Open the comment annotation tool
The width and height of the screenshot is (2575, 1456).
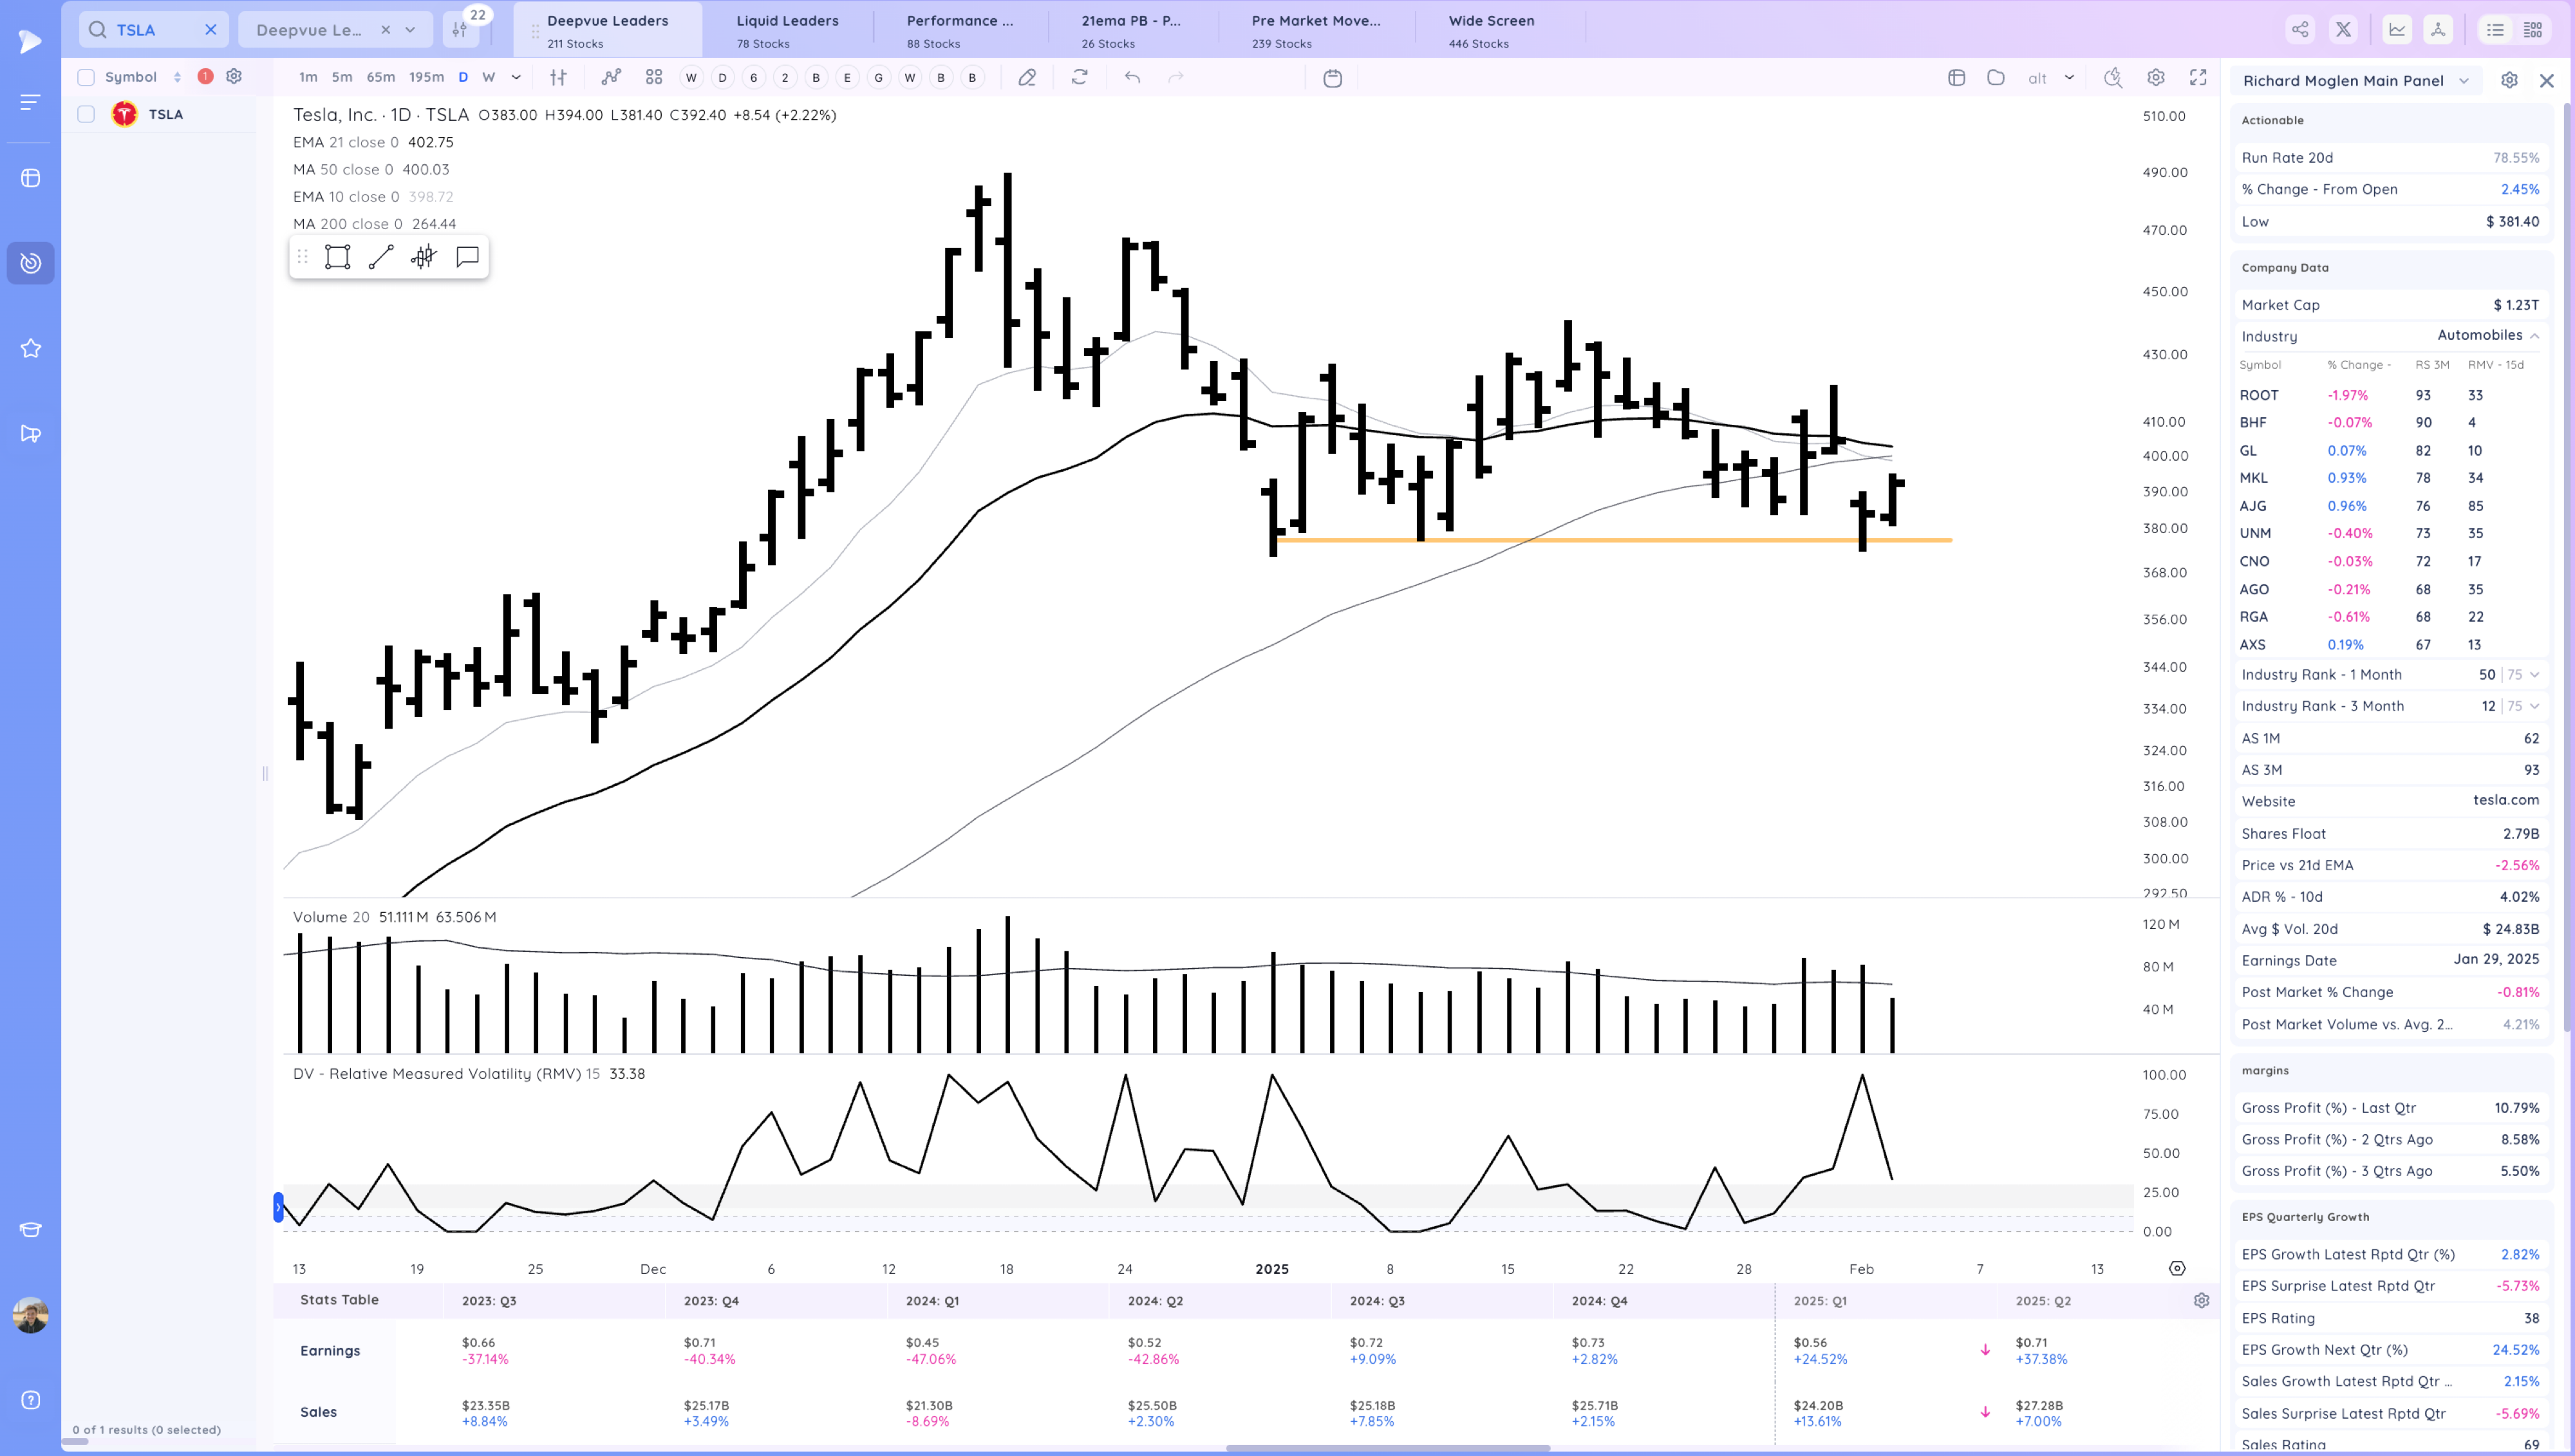point(467,257)
